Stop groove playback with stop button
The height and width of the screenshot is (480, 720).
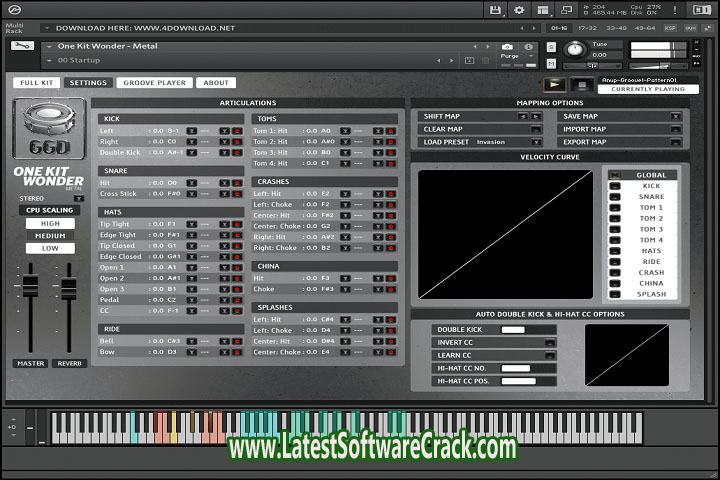coord(581,85)
